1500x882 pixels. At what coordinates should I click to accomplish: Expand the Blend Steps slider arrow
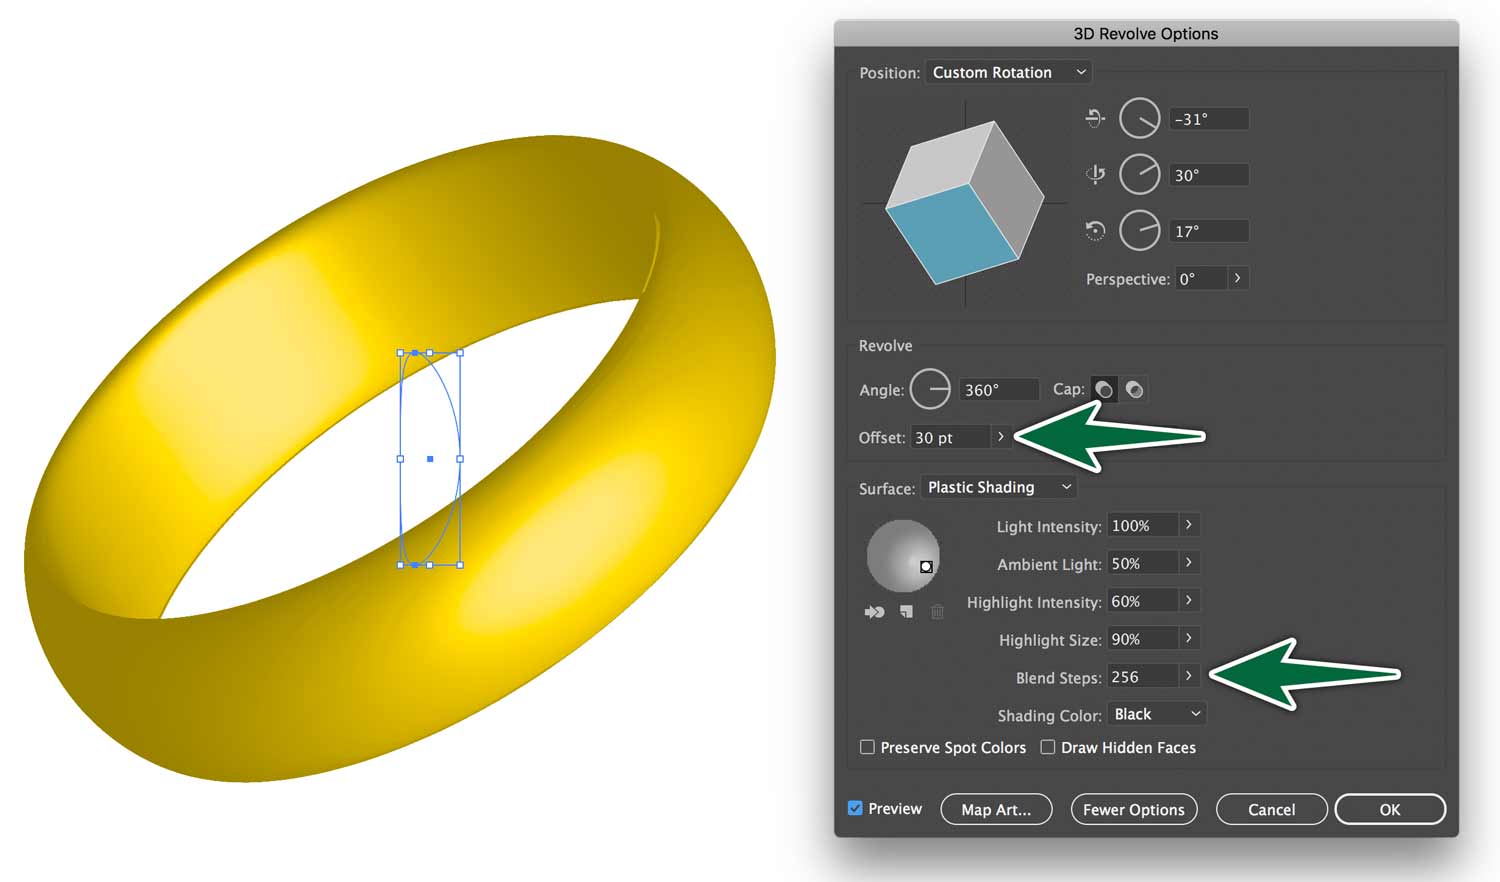pos(1188,677)
